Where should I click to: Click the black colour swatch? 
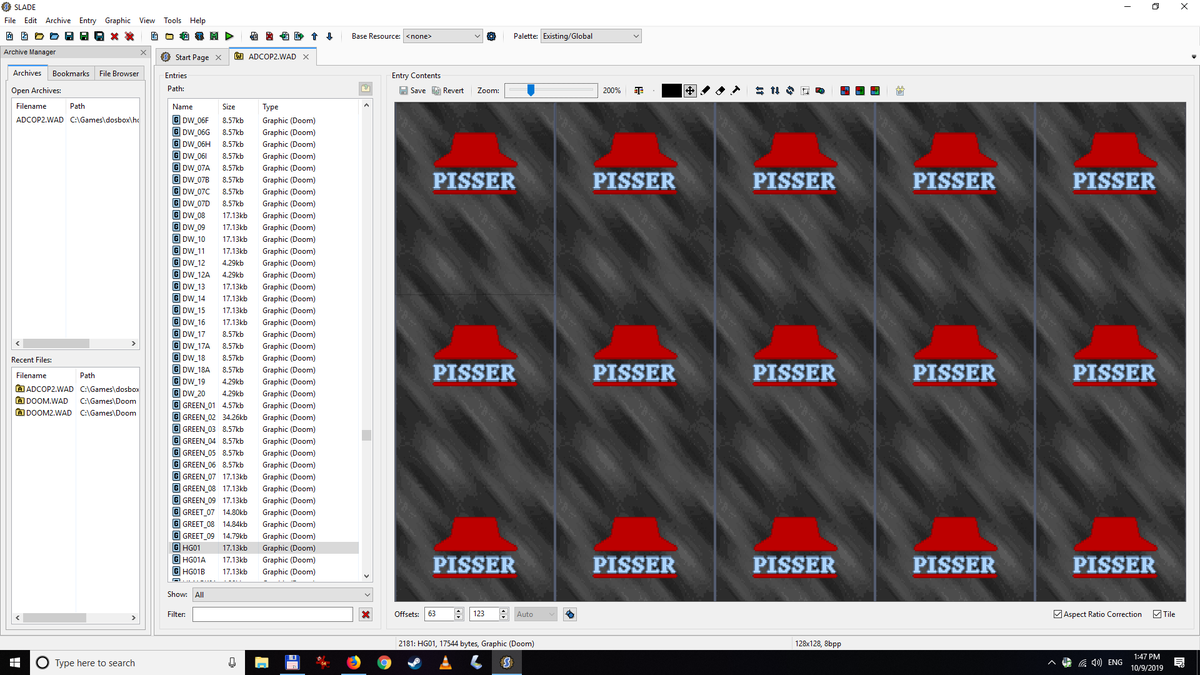coord(672,90)
